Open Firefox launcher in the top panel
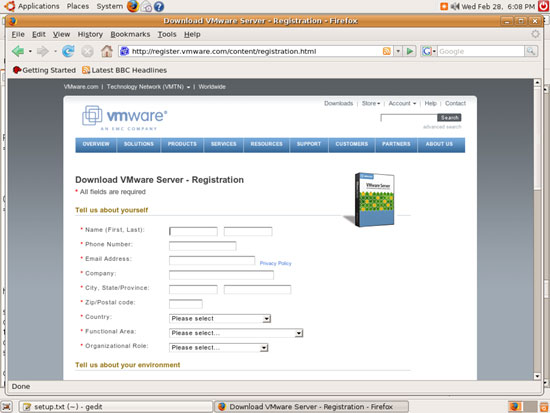The image size is (550, 413). click(133, 6)
